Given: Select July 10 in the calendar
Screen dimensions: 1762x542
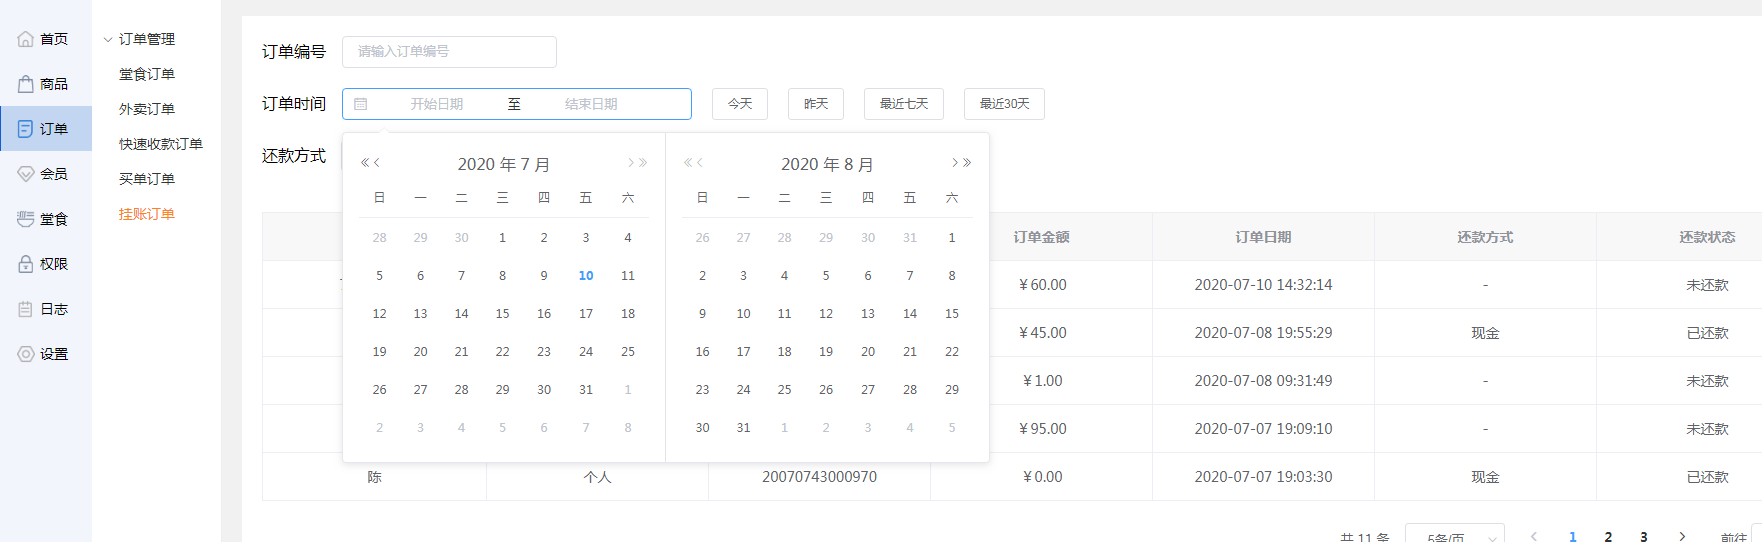Looking at the screenshot, I should [586, 276].
